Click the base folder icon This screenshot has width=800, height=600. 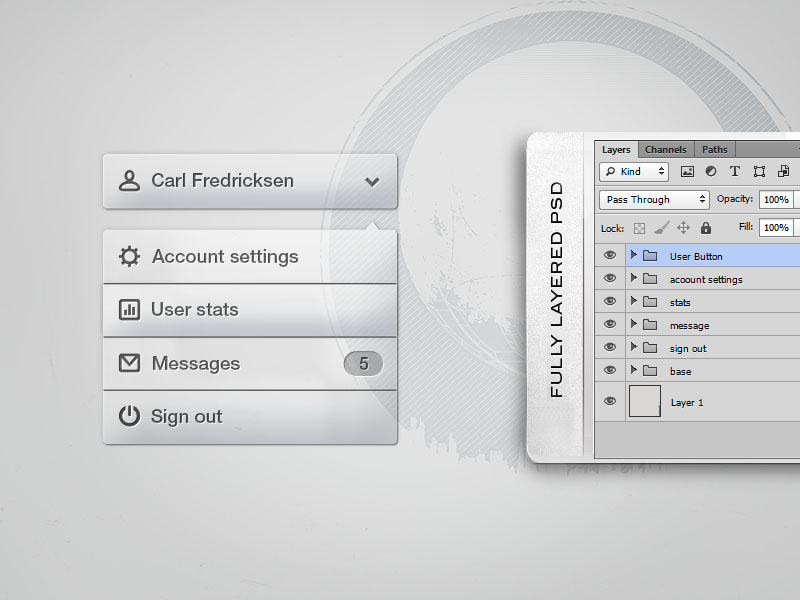[x=649, y=370]
